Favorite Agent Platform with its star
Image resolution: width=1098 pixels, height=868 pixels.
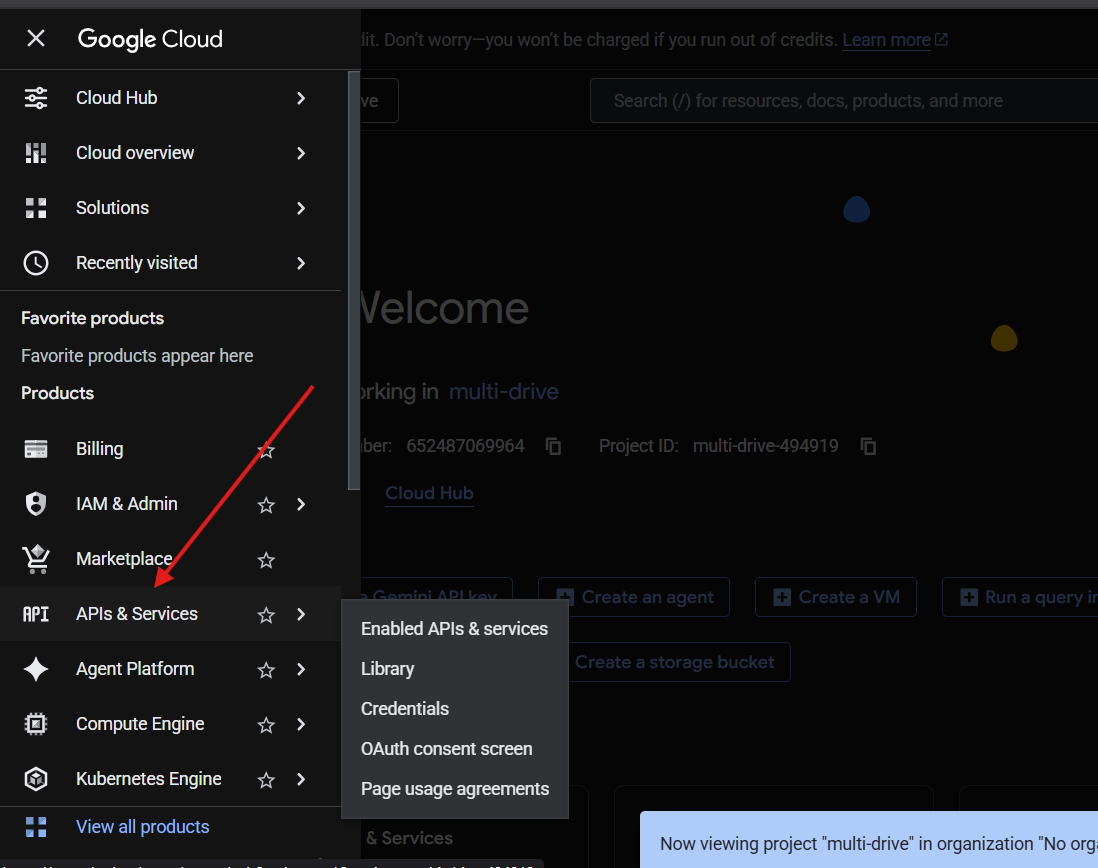(x=266, y=670)
